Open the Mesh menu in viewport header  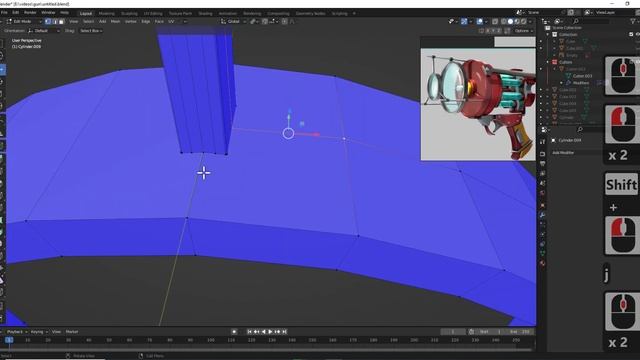[x=116, y=21]
